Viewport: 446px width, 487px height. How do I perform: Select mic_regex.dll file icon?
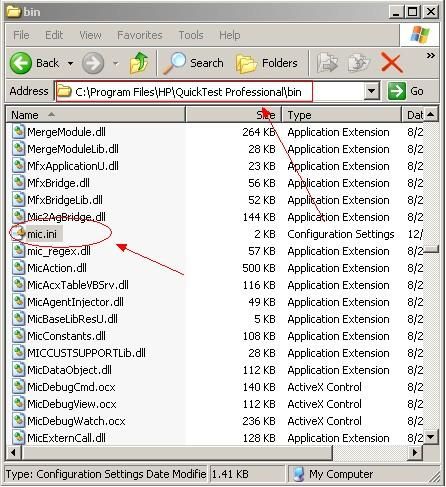pyautogui.click(x=19, y=251)
